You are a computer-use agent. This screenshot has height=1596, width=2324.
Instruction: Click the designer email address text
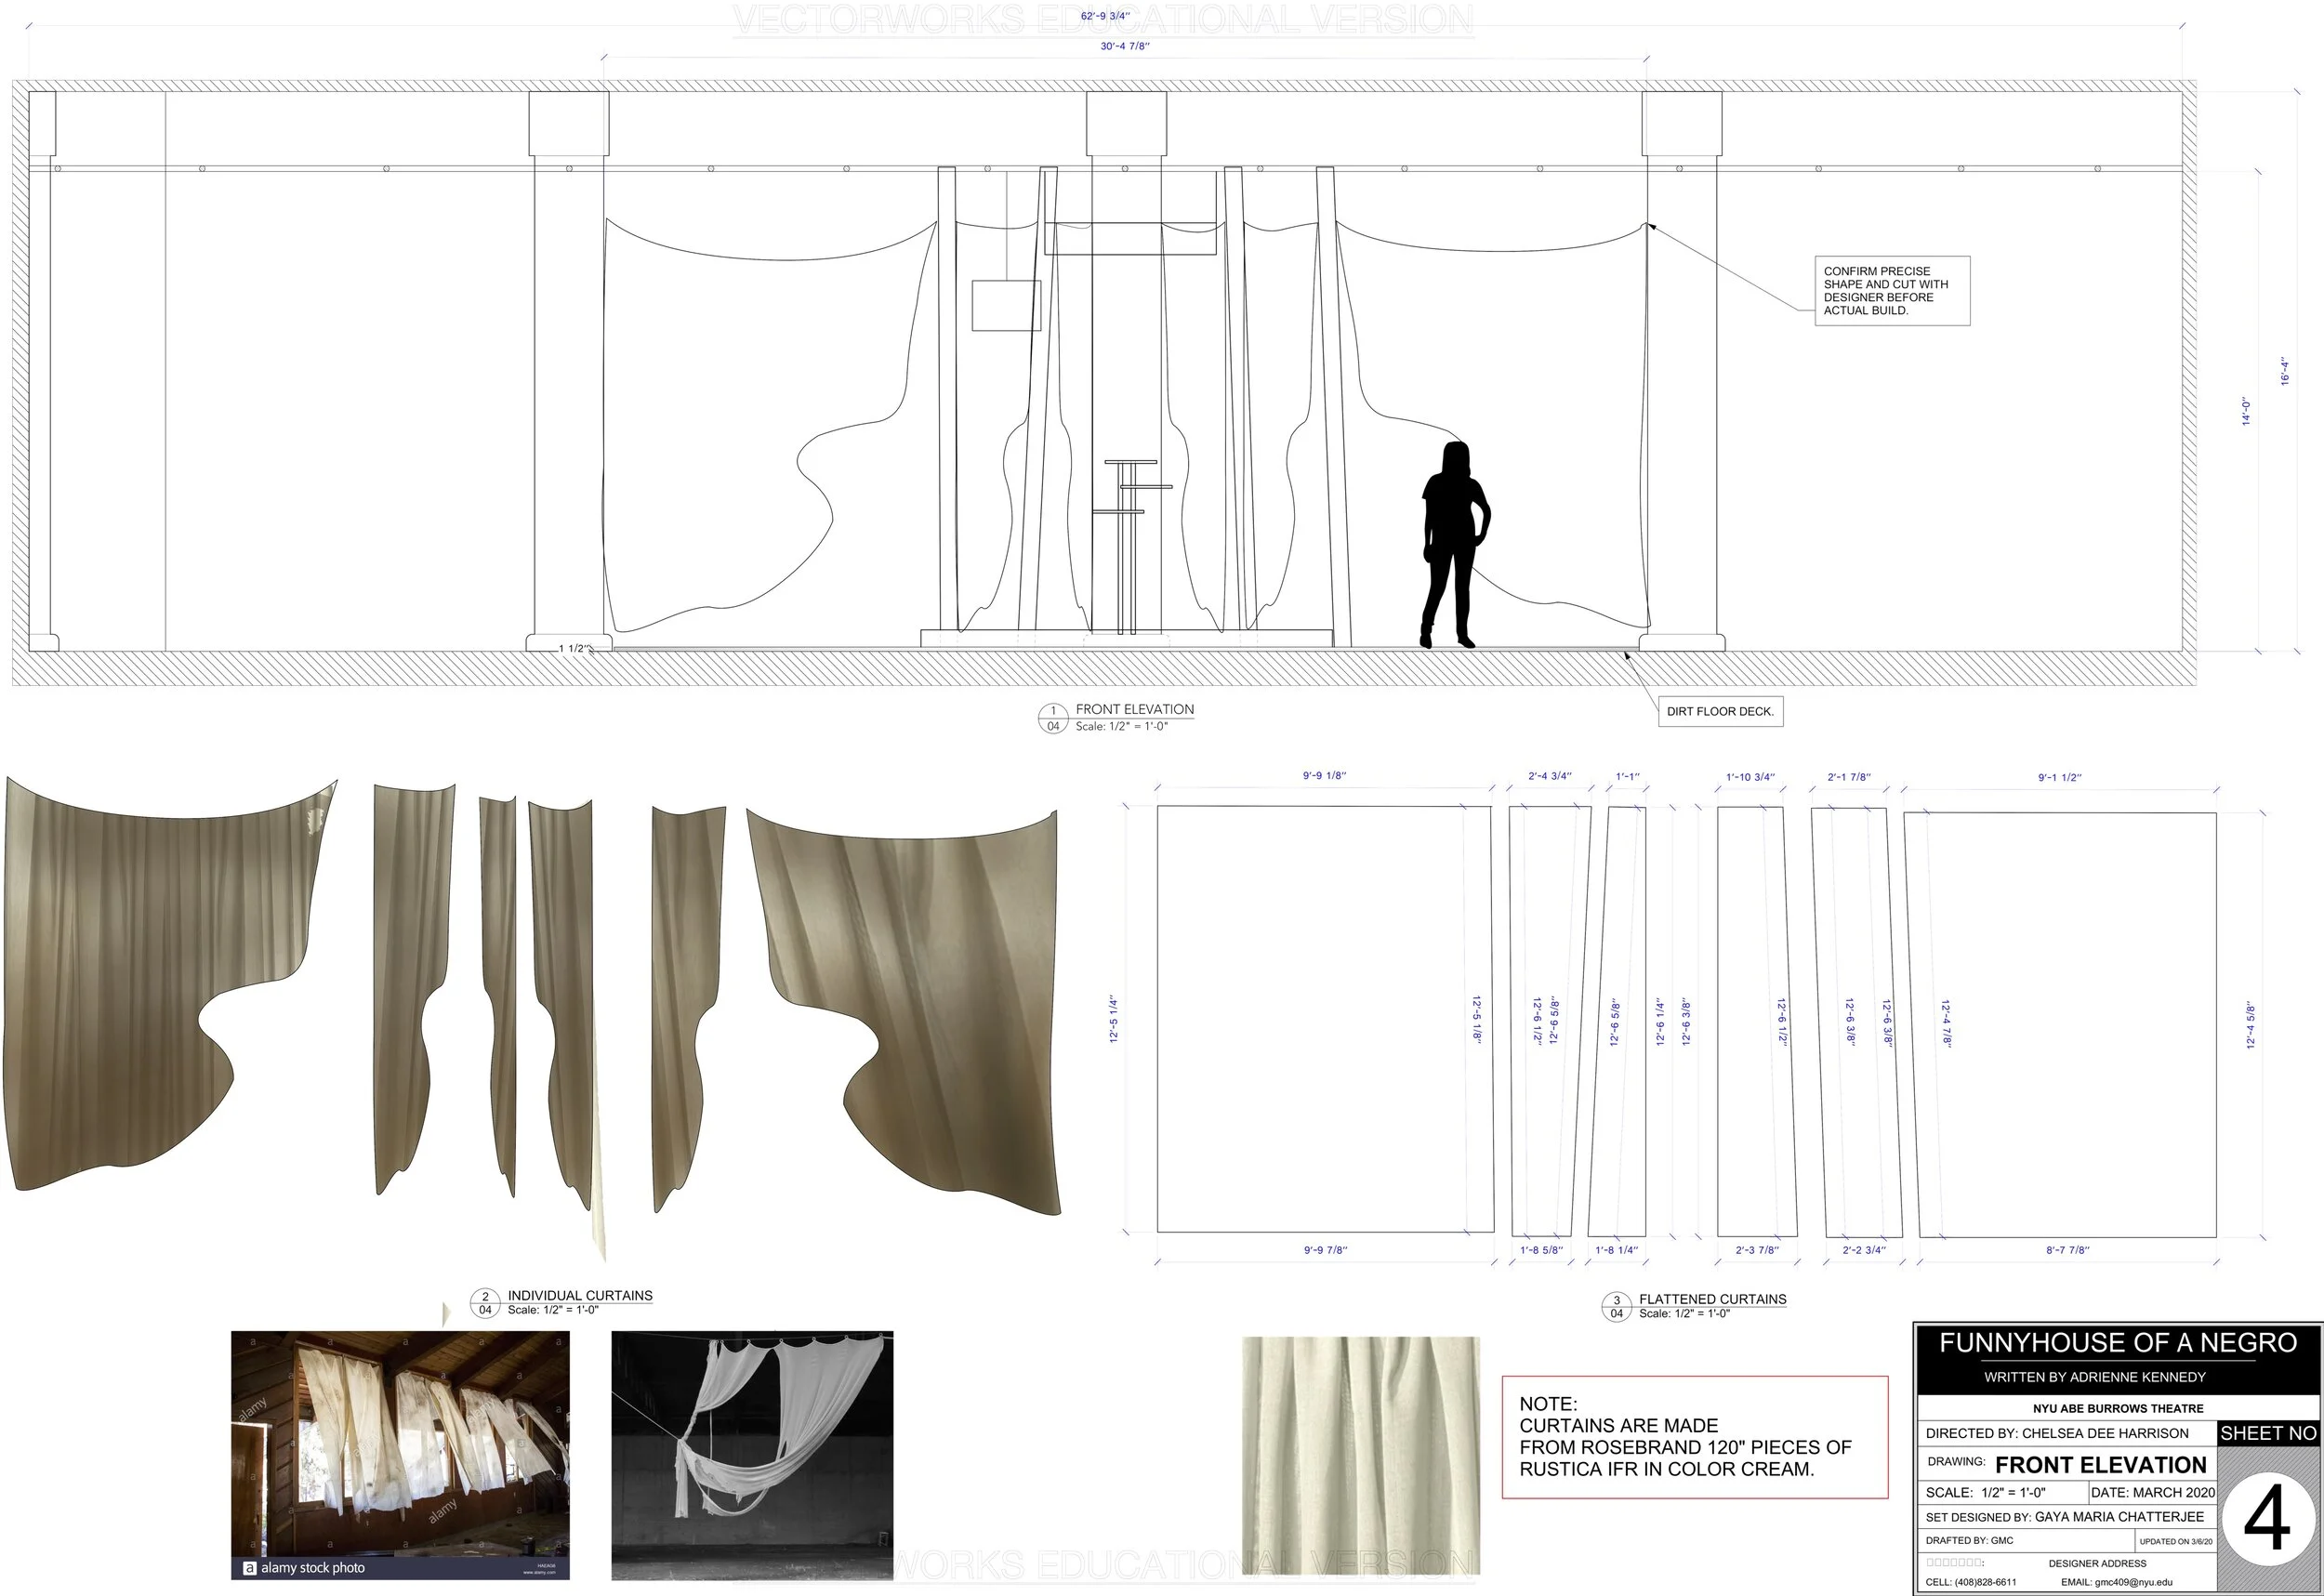[2116, 1582]
